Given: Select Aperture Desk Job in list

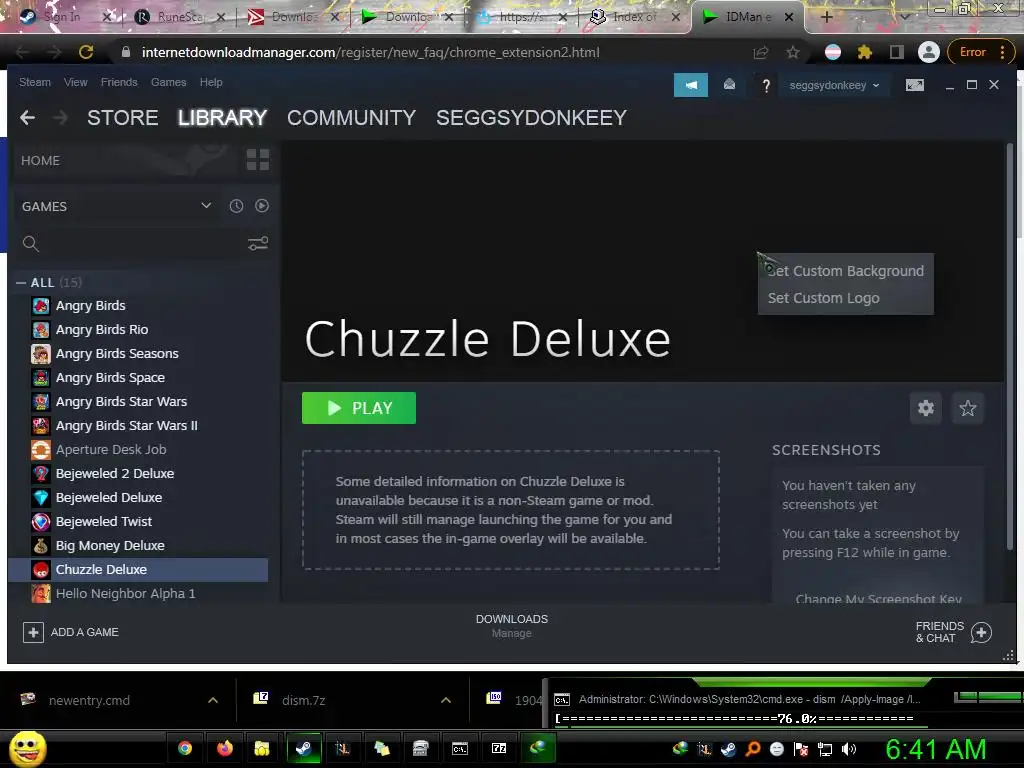Looking at the screenshot, I should click(140, 449).
